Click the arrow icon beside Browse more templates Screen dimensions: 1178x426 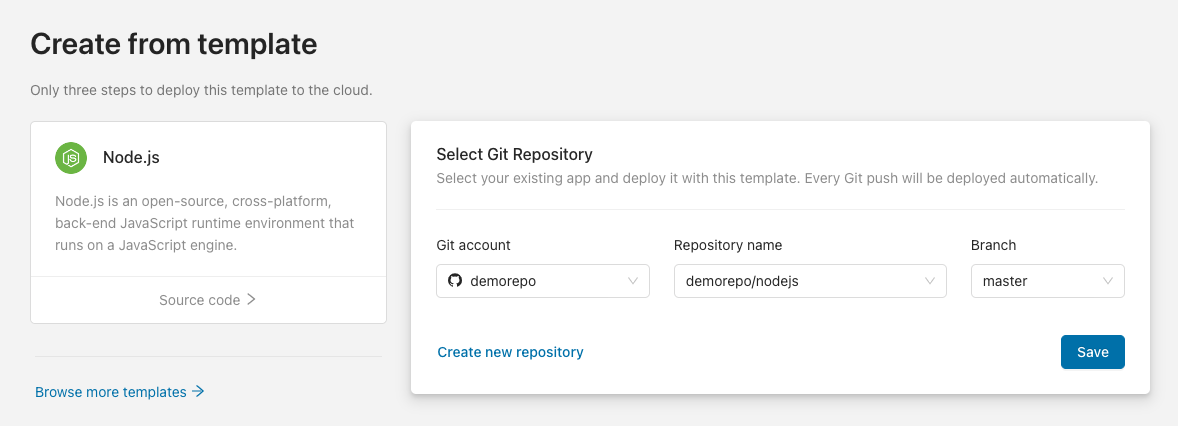click(x=198, y=391)
